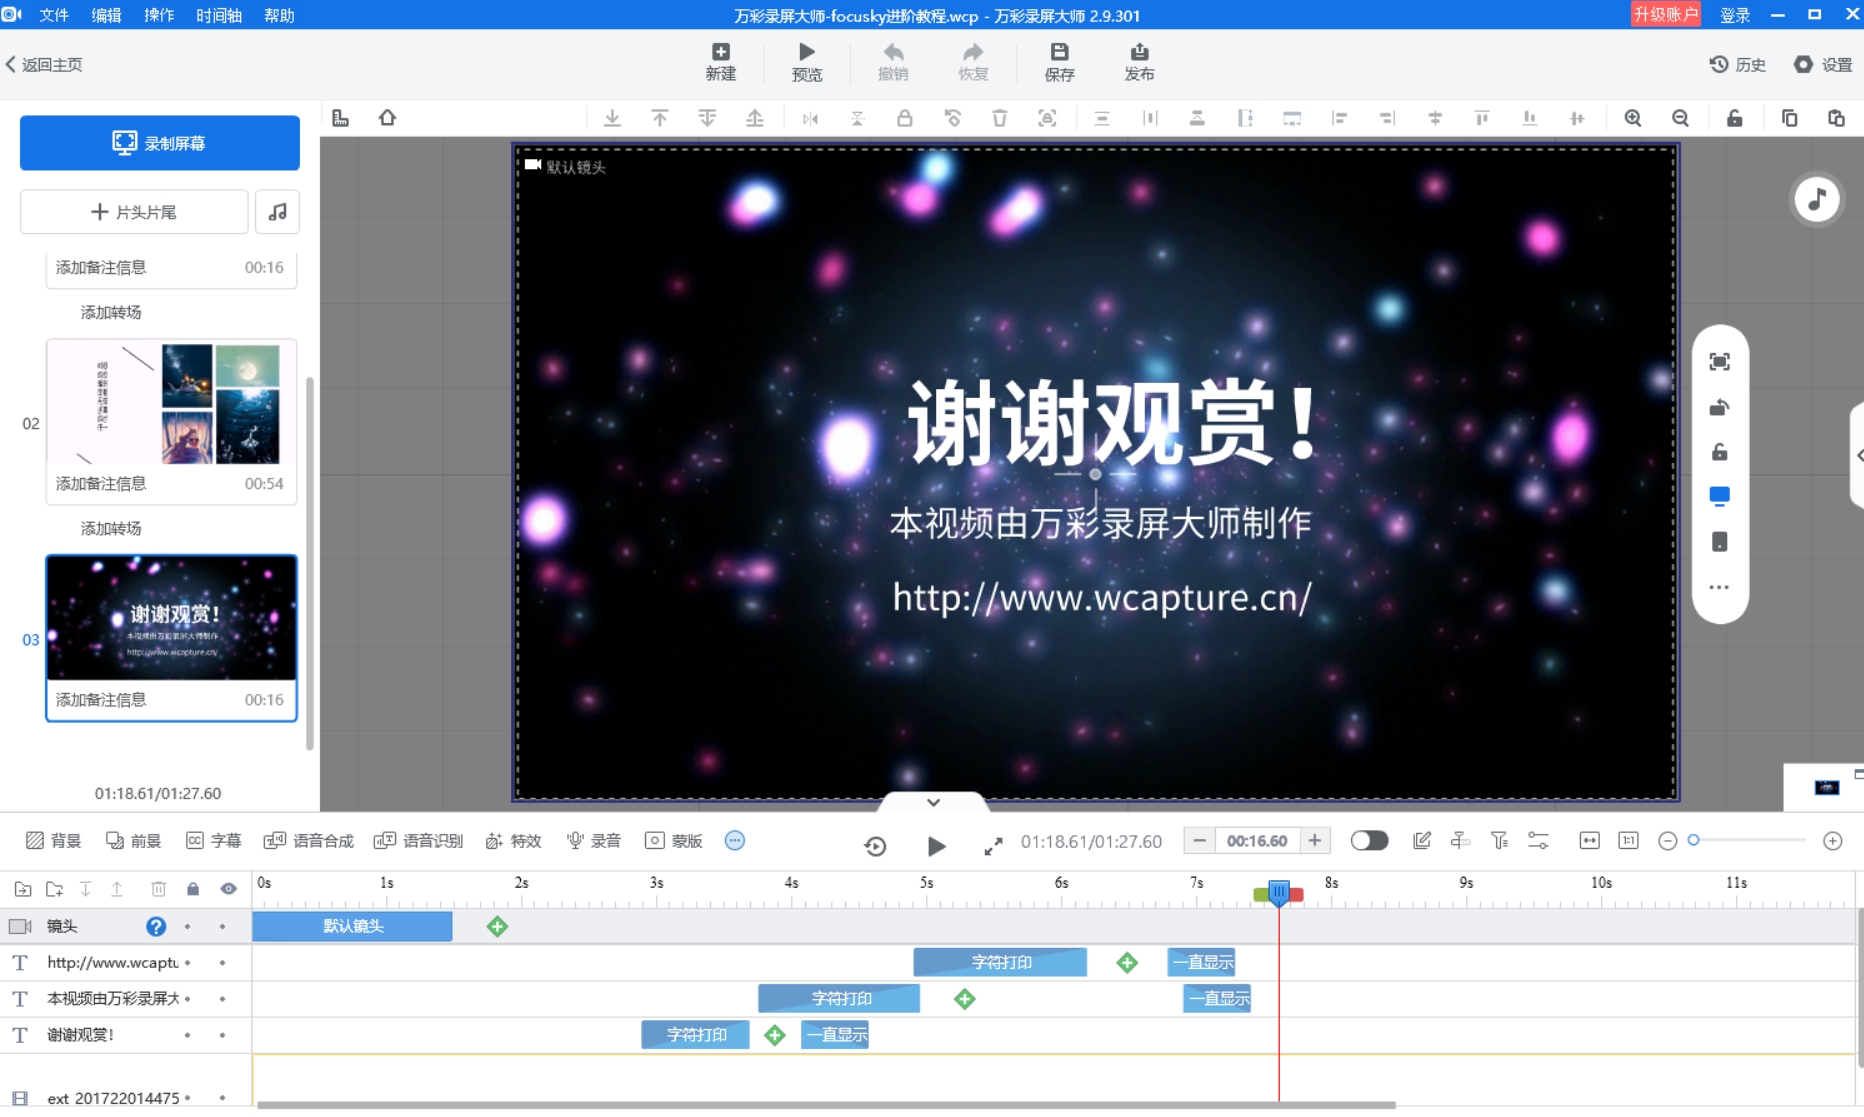This screenshot has width=1864, height=1117.
Task: Open the 前景 (Foreground) tab
Action: [134, 841]
